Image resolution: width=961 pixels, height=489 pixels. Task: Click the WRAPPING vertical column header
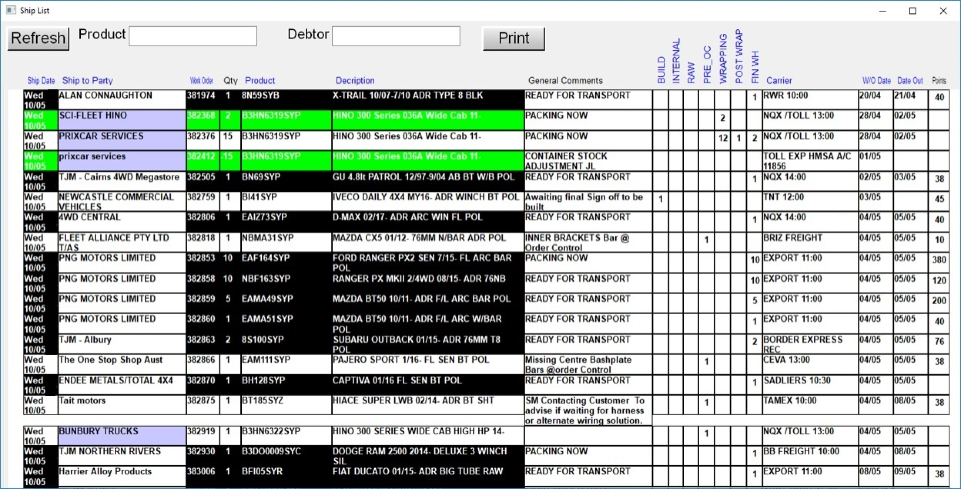pos(723,60)
